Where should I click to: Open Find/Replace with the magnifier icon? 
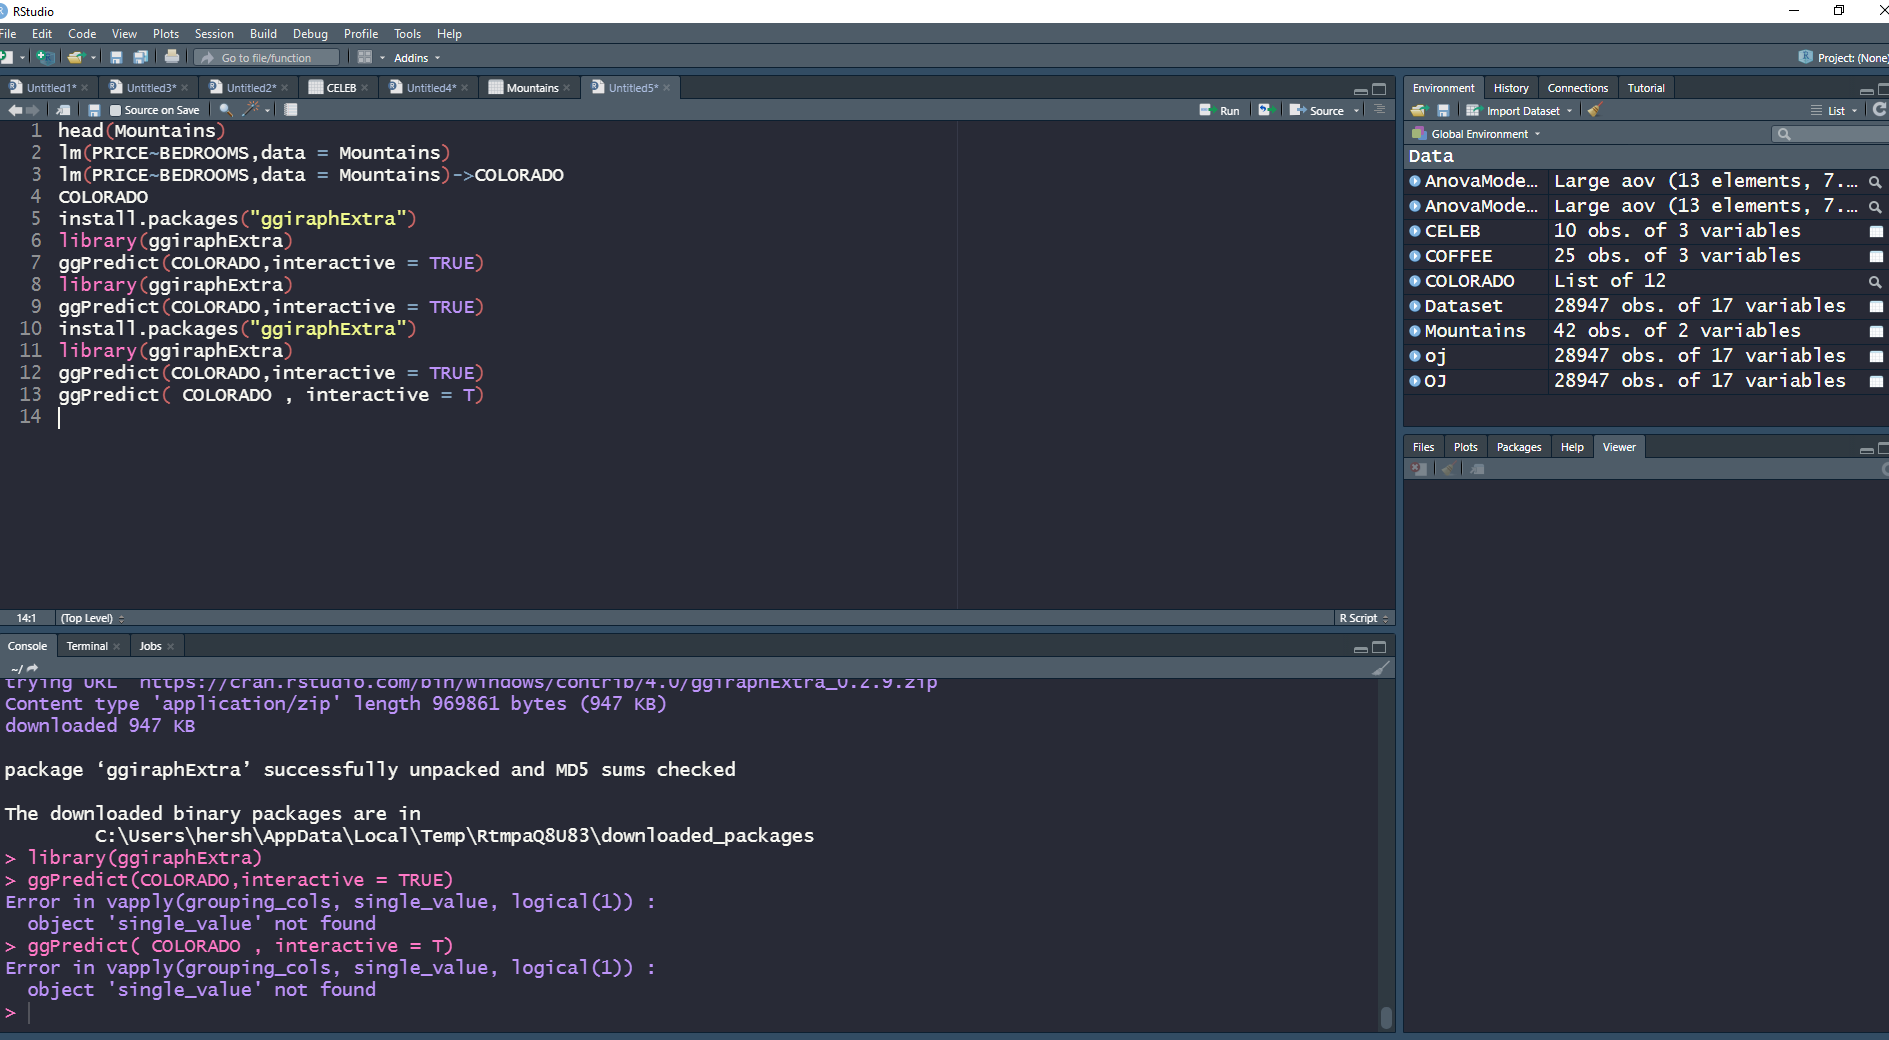tap(226, 109)
